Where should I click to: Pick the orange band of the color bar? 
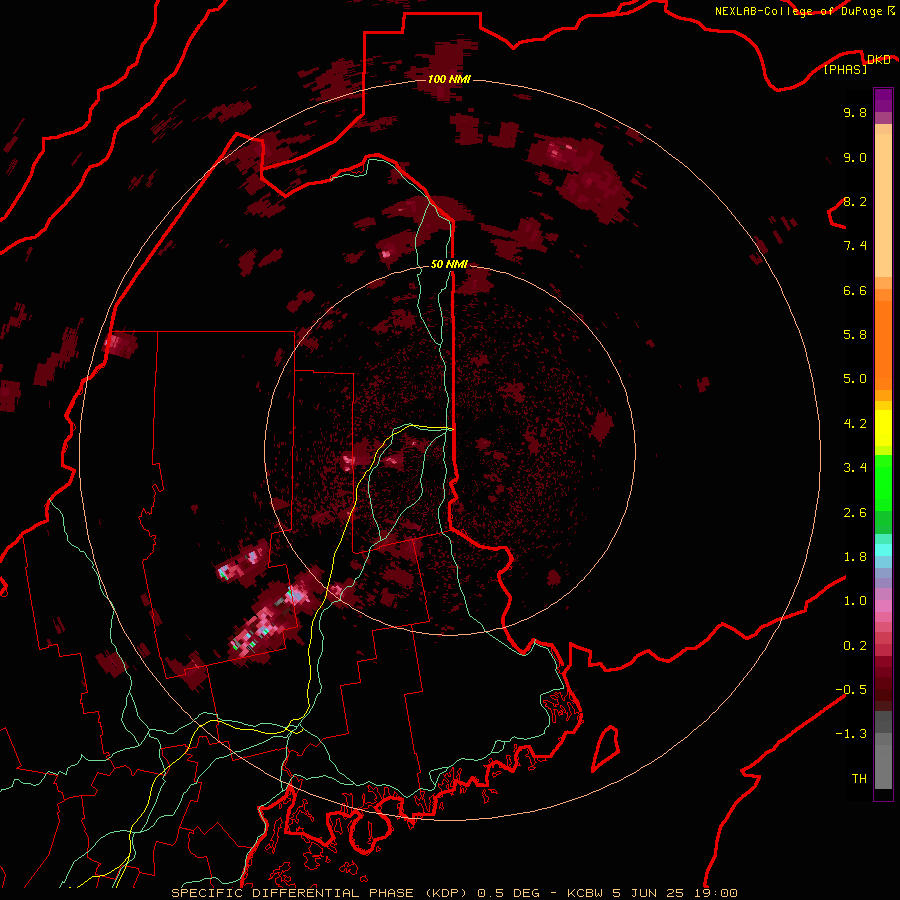[883, 344]
